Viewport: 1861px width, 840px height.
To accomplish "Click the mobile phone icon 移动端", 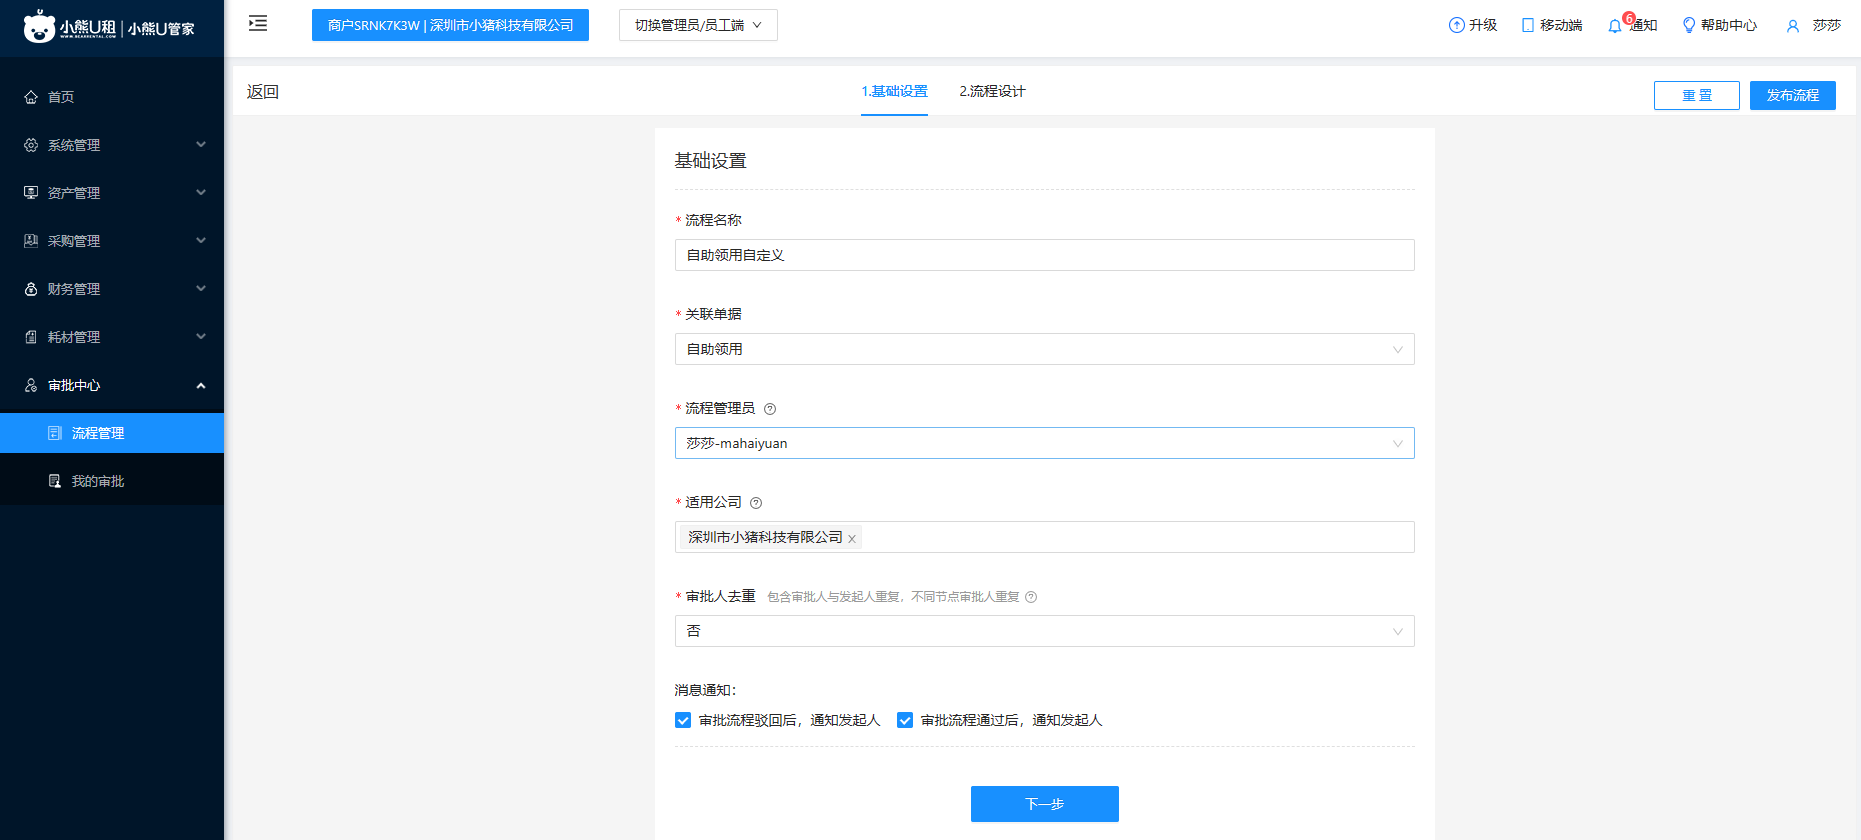I will point(1528,25).
